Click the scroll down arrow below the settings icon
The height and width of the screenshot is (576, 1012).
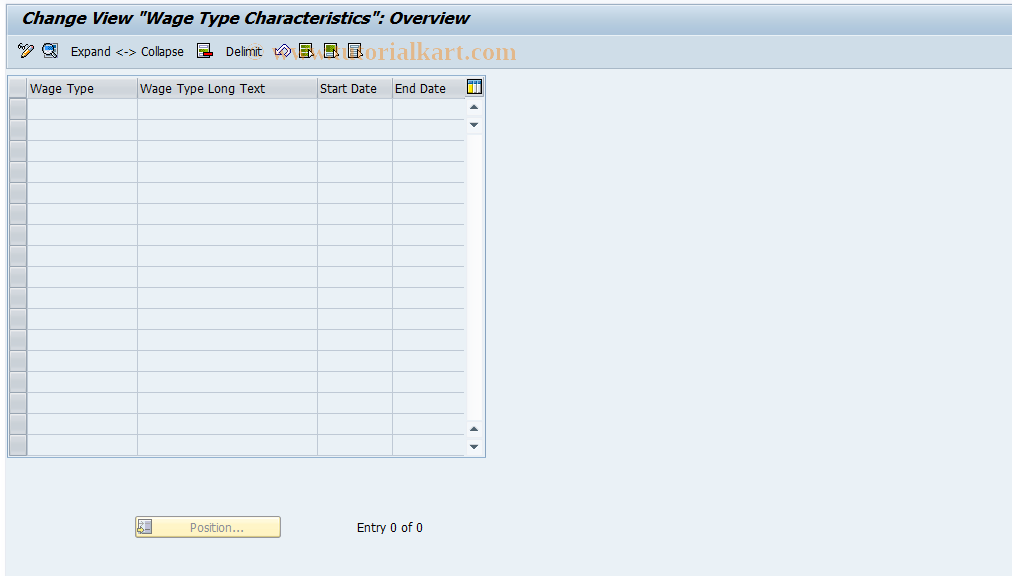[x=474, y=125]
